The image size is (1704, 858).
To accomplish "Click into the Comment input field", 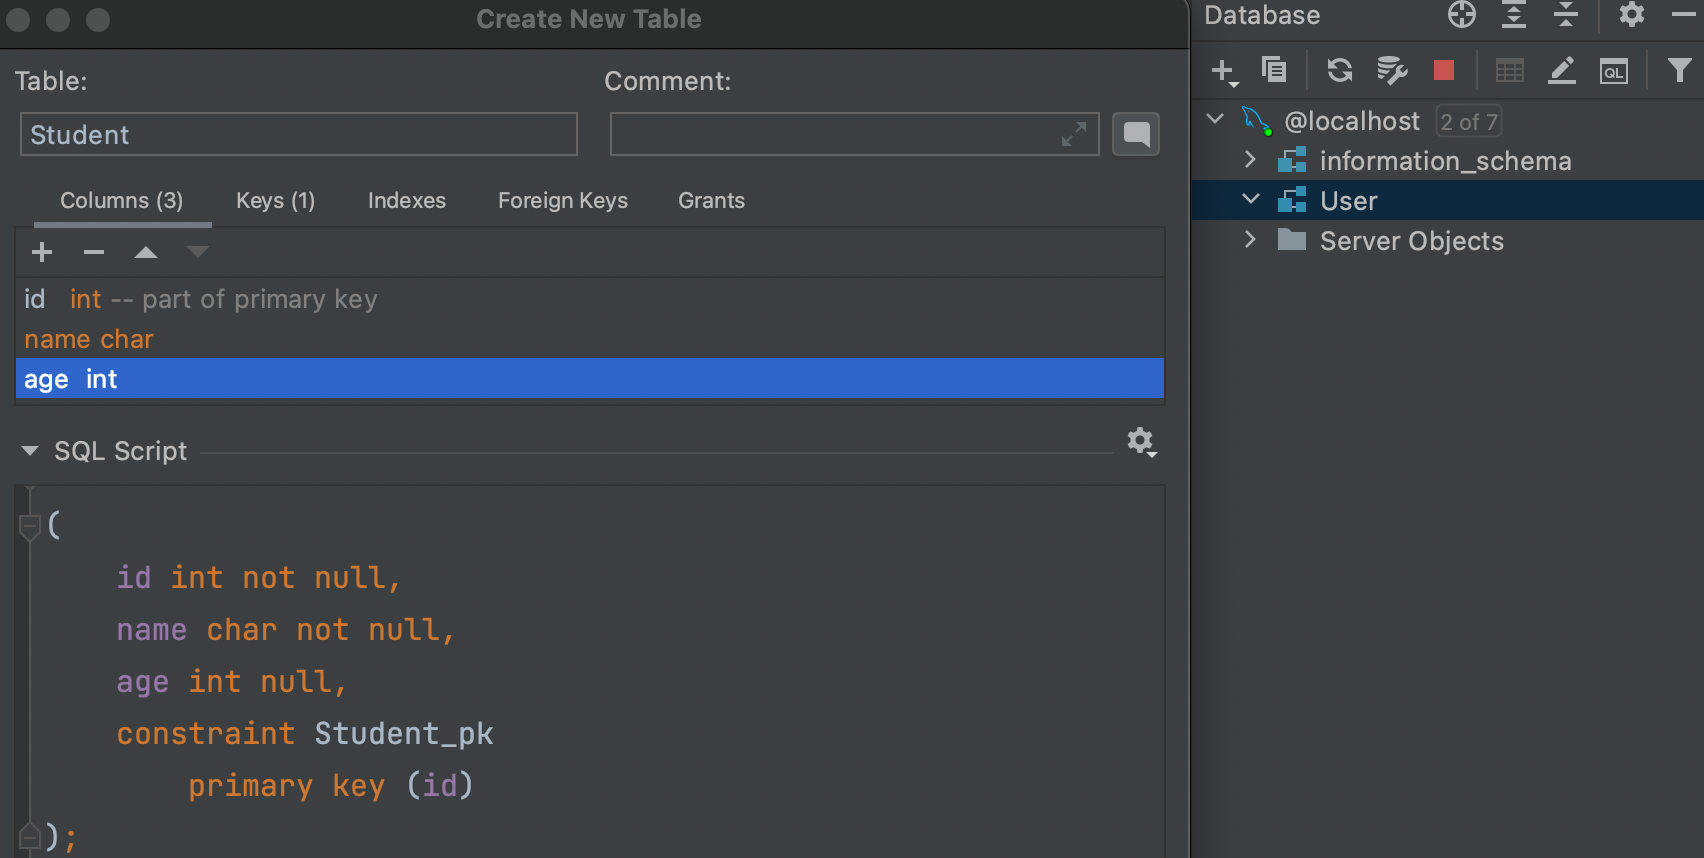I will coord(854,134).
